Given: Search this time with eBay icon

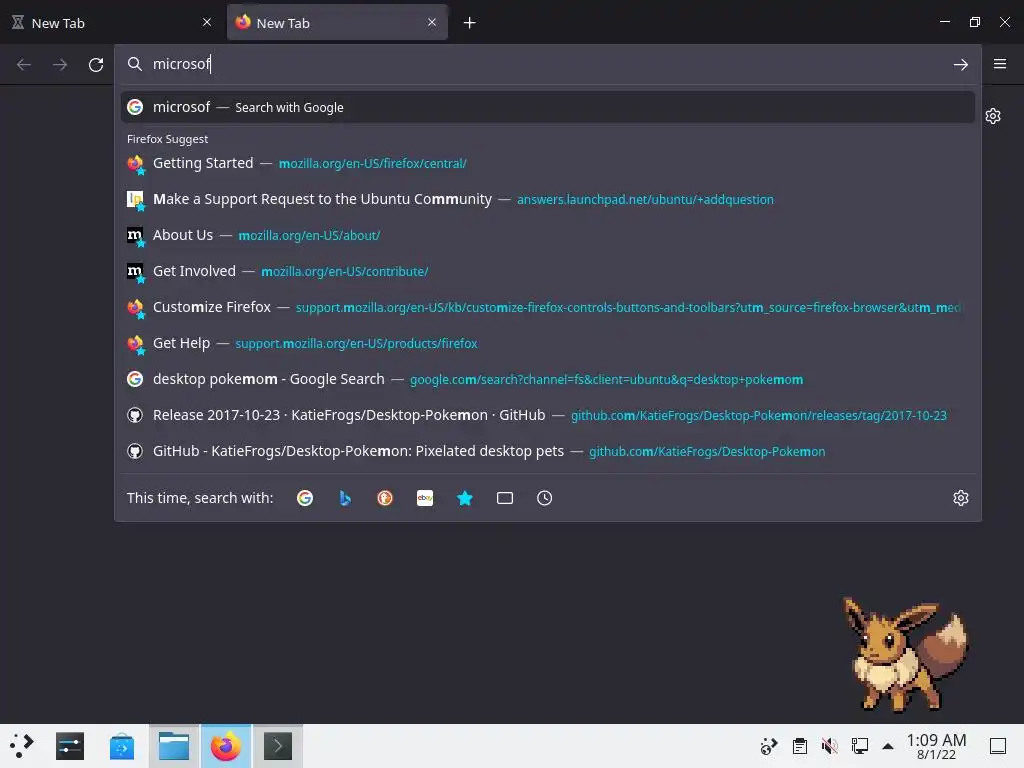Looking at the screenshot, I should point(425,498).
